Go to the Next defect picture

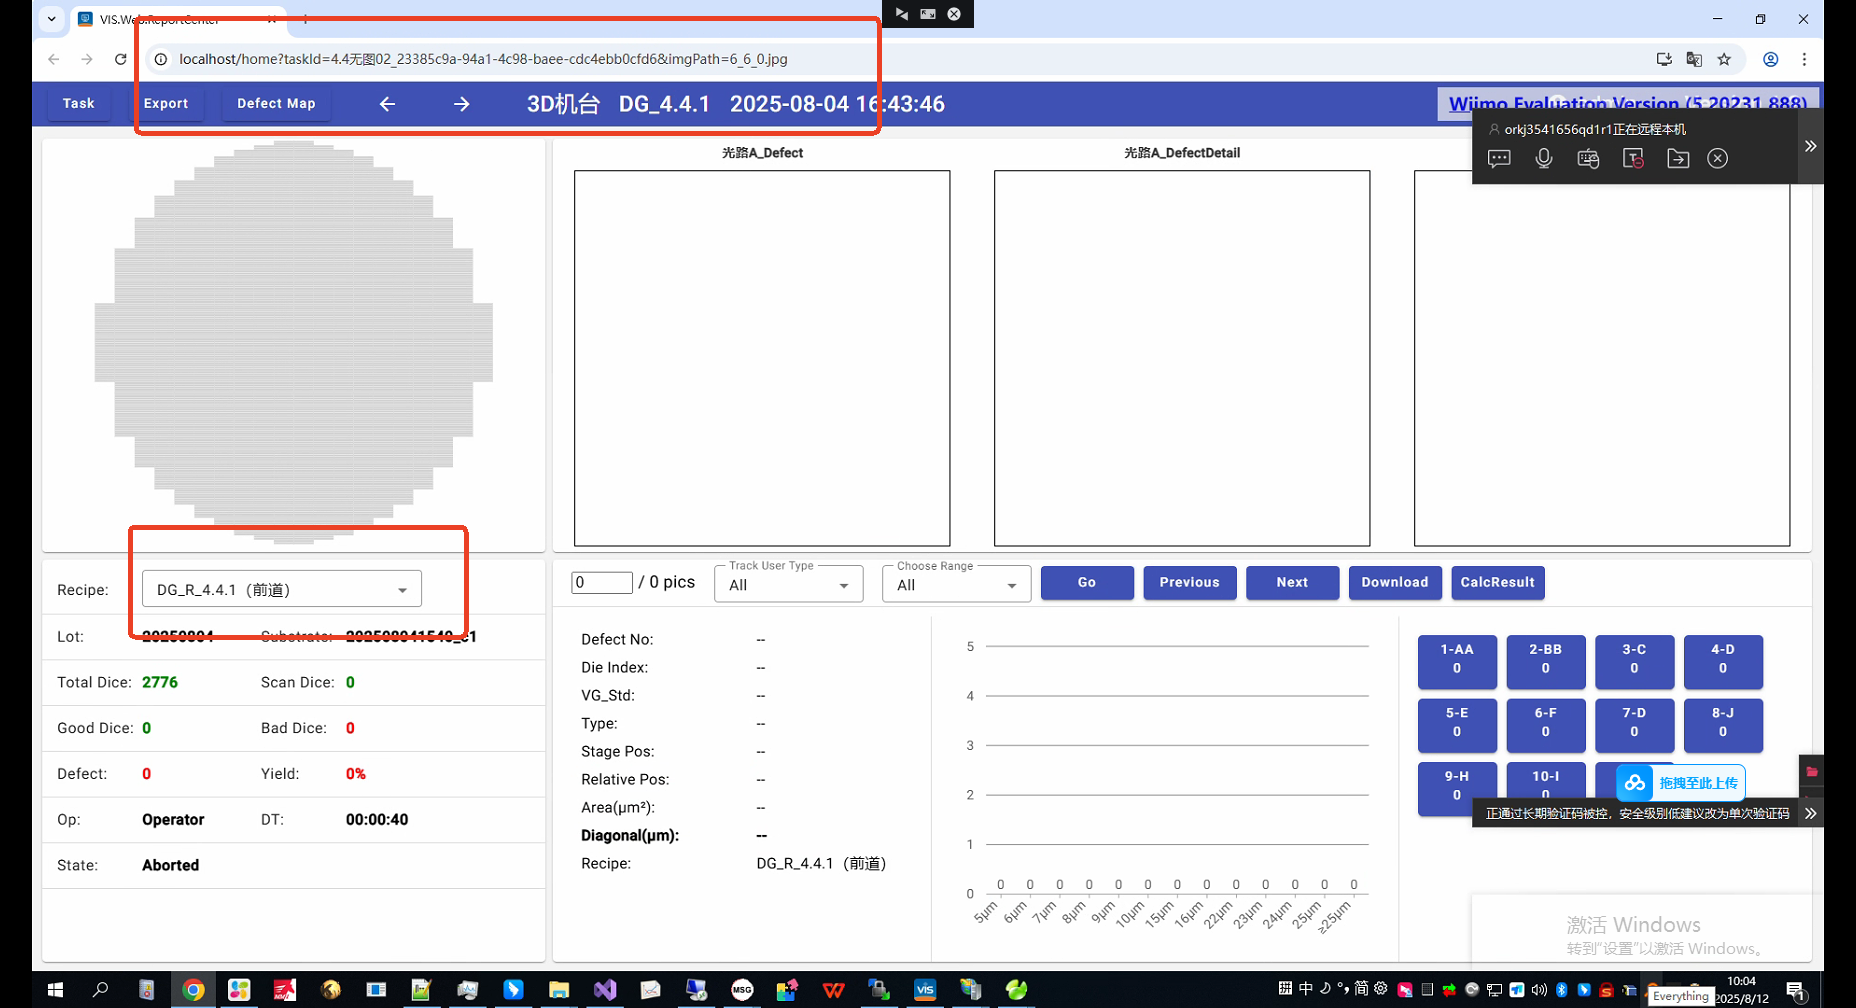tap(1291, 582)
